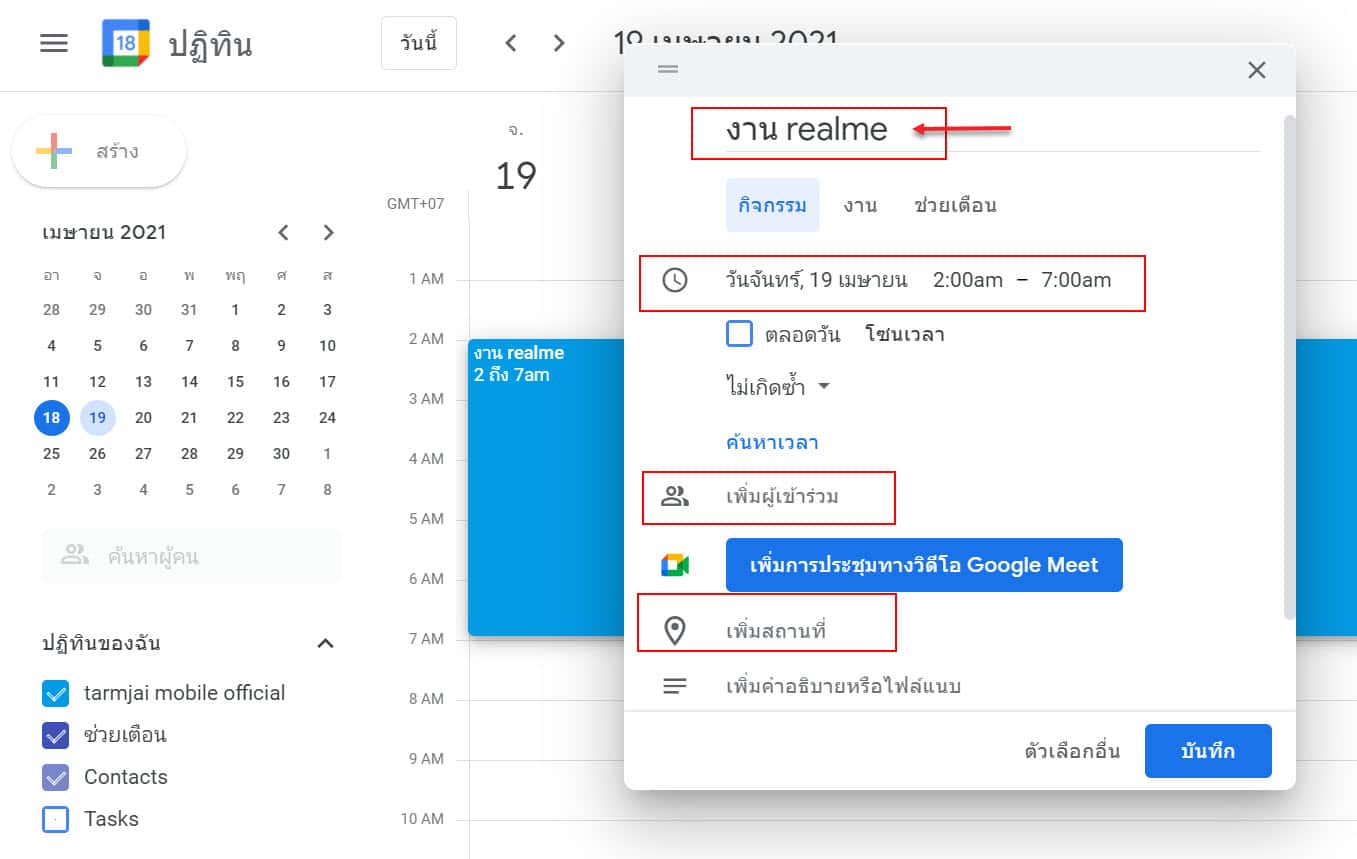Click the dialog vertical scrollbar

1289,367
